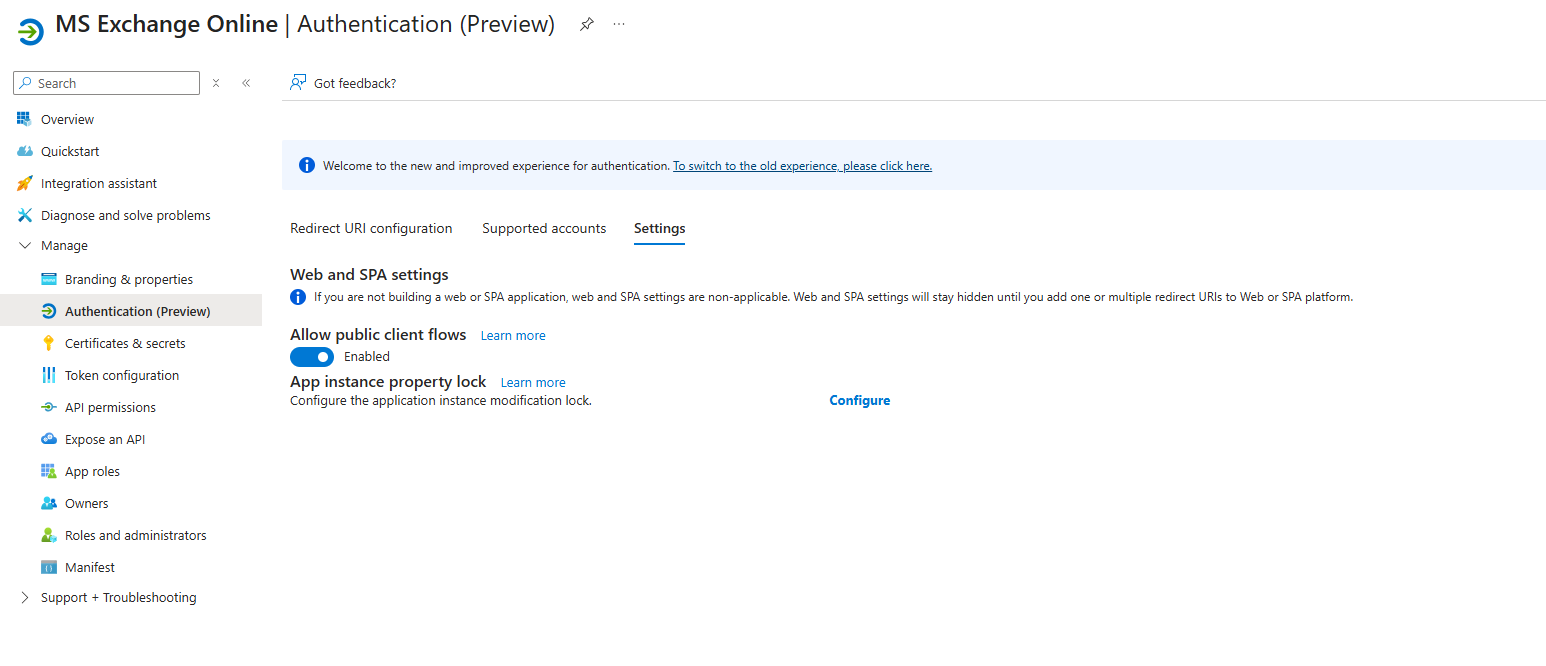Screen dimensions: 1546x666
Task: Click the Authentication (Preview) sidebar icon
Action: pos(49,311)
